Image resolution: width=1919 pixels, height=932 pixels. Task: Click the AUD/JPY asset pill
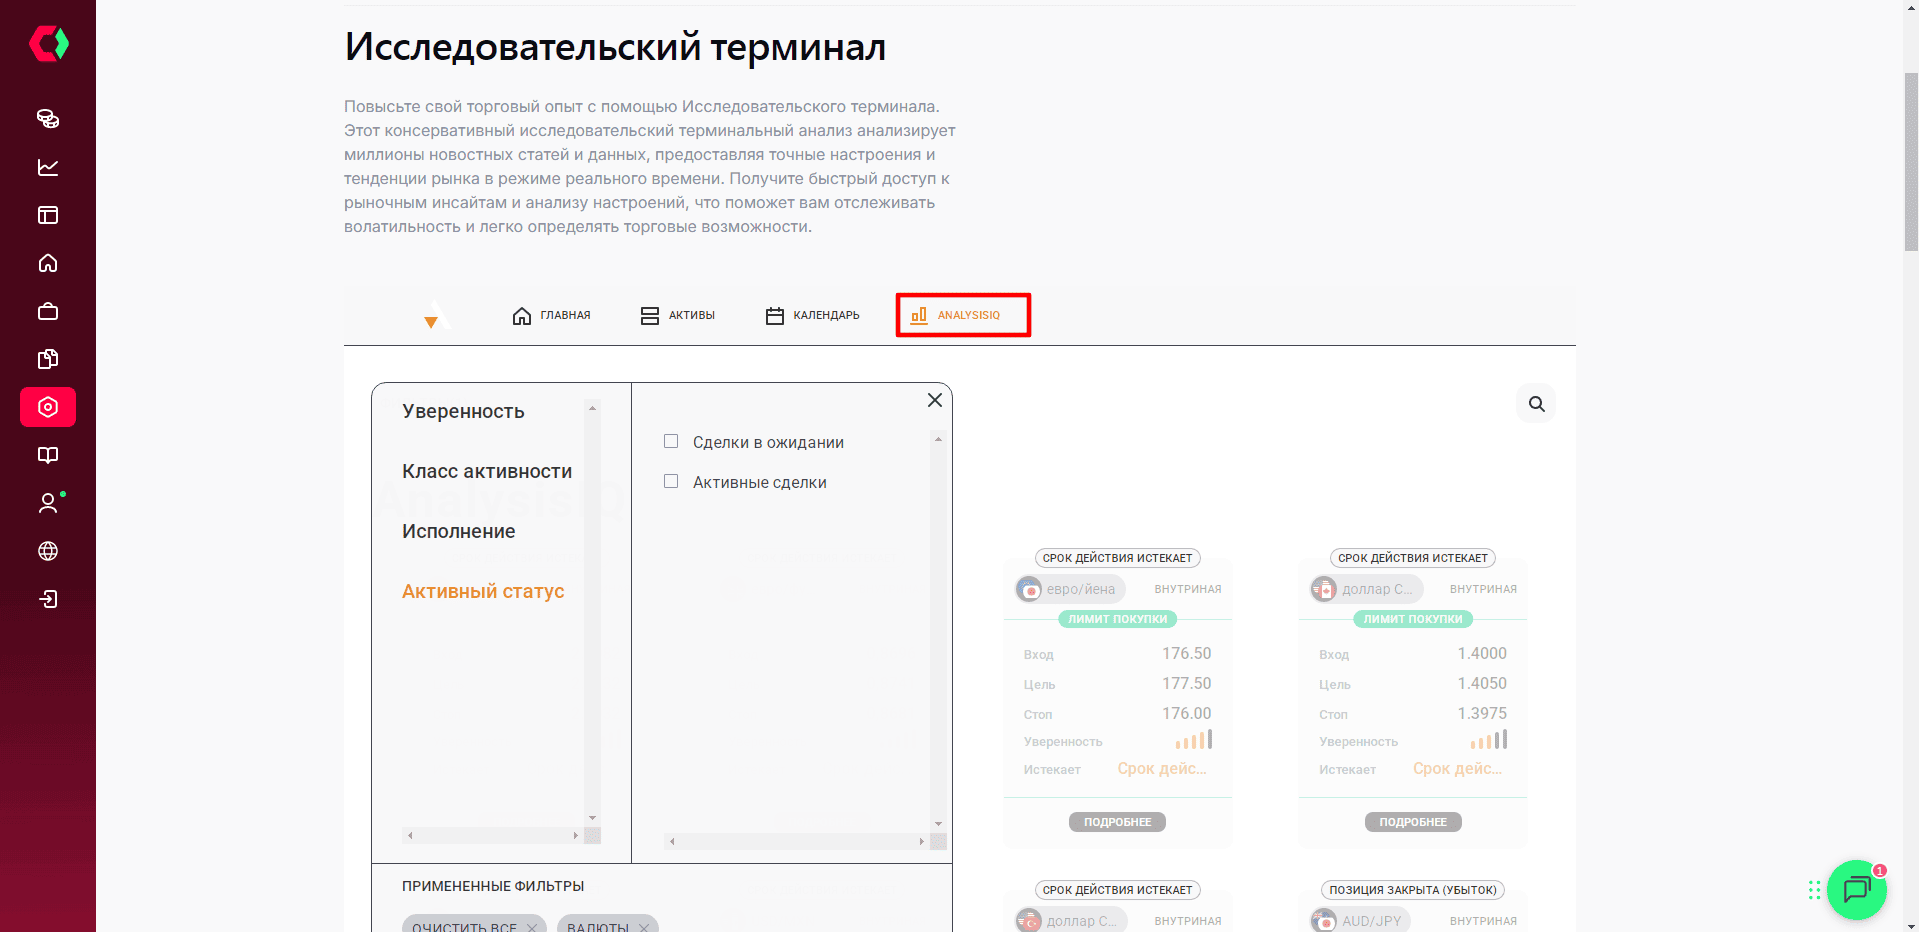point(1360,920)
